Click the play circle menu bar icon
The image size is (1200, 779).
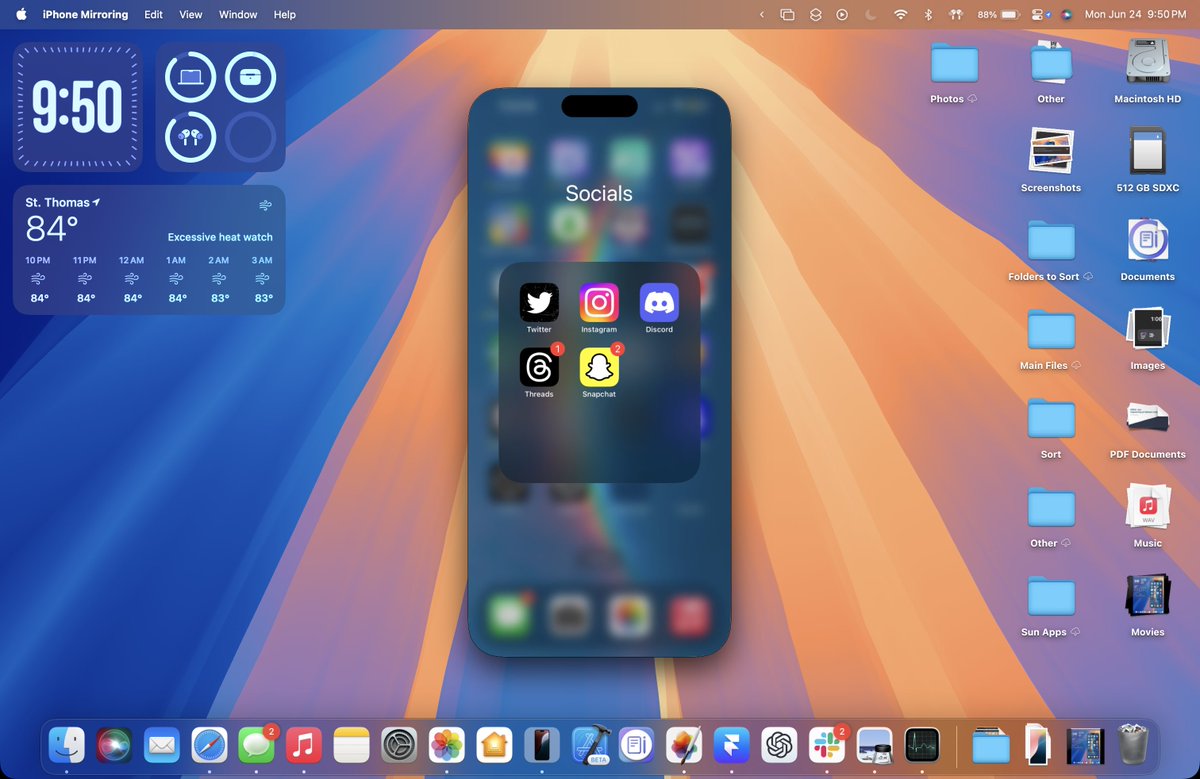(x=842, y=14)
